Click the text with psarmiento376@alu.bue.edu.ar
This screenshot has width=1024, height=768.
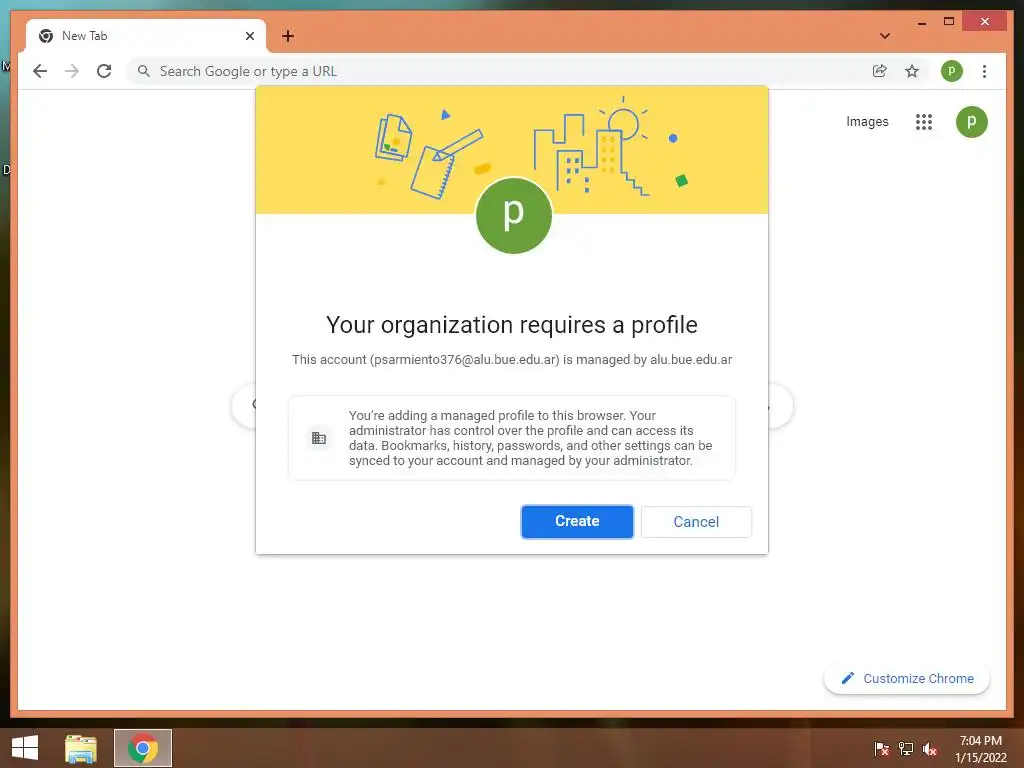[512, 359]
